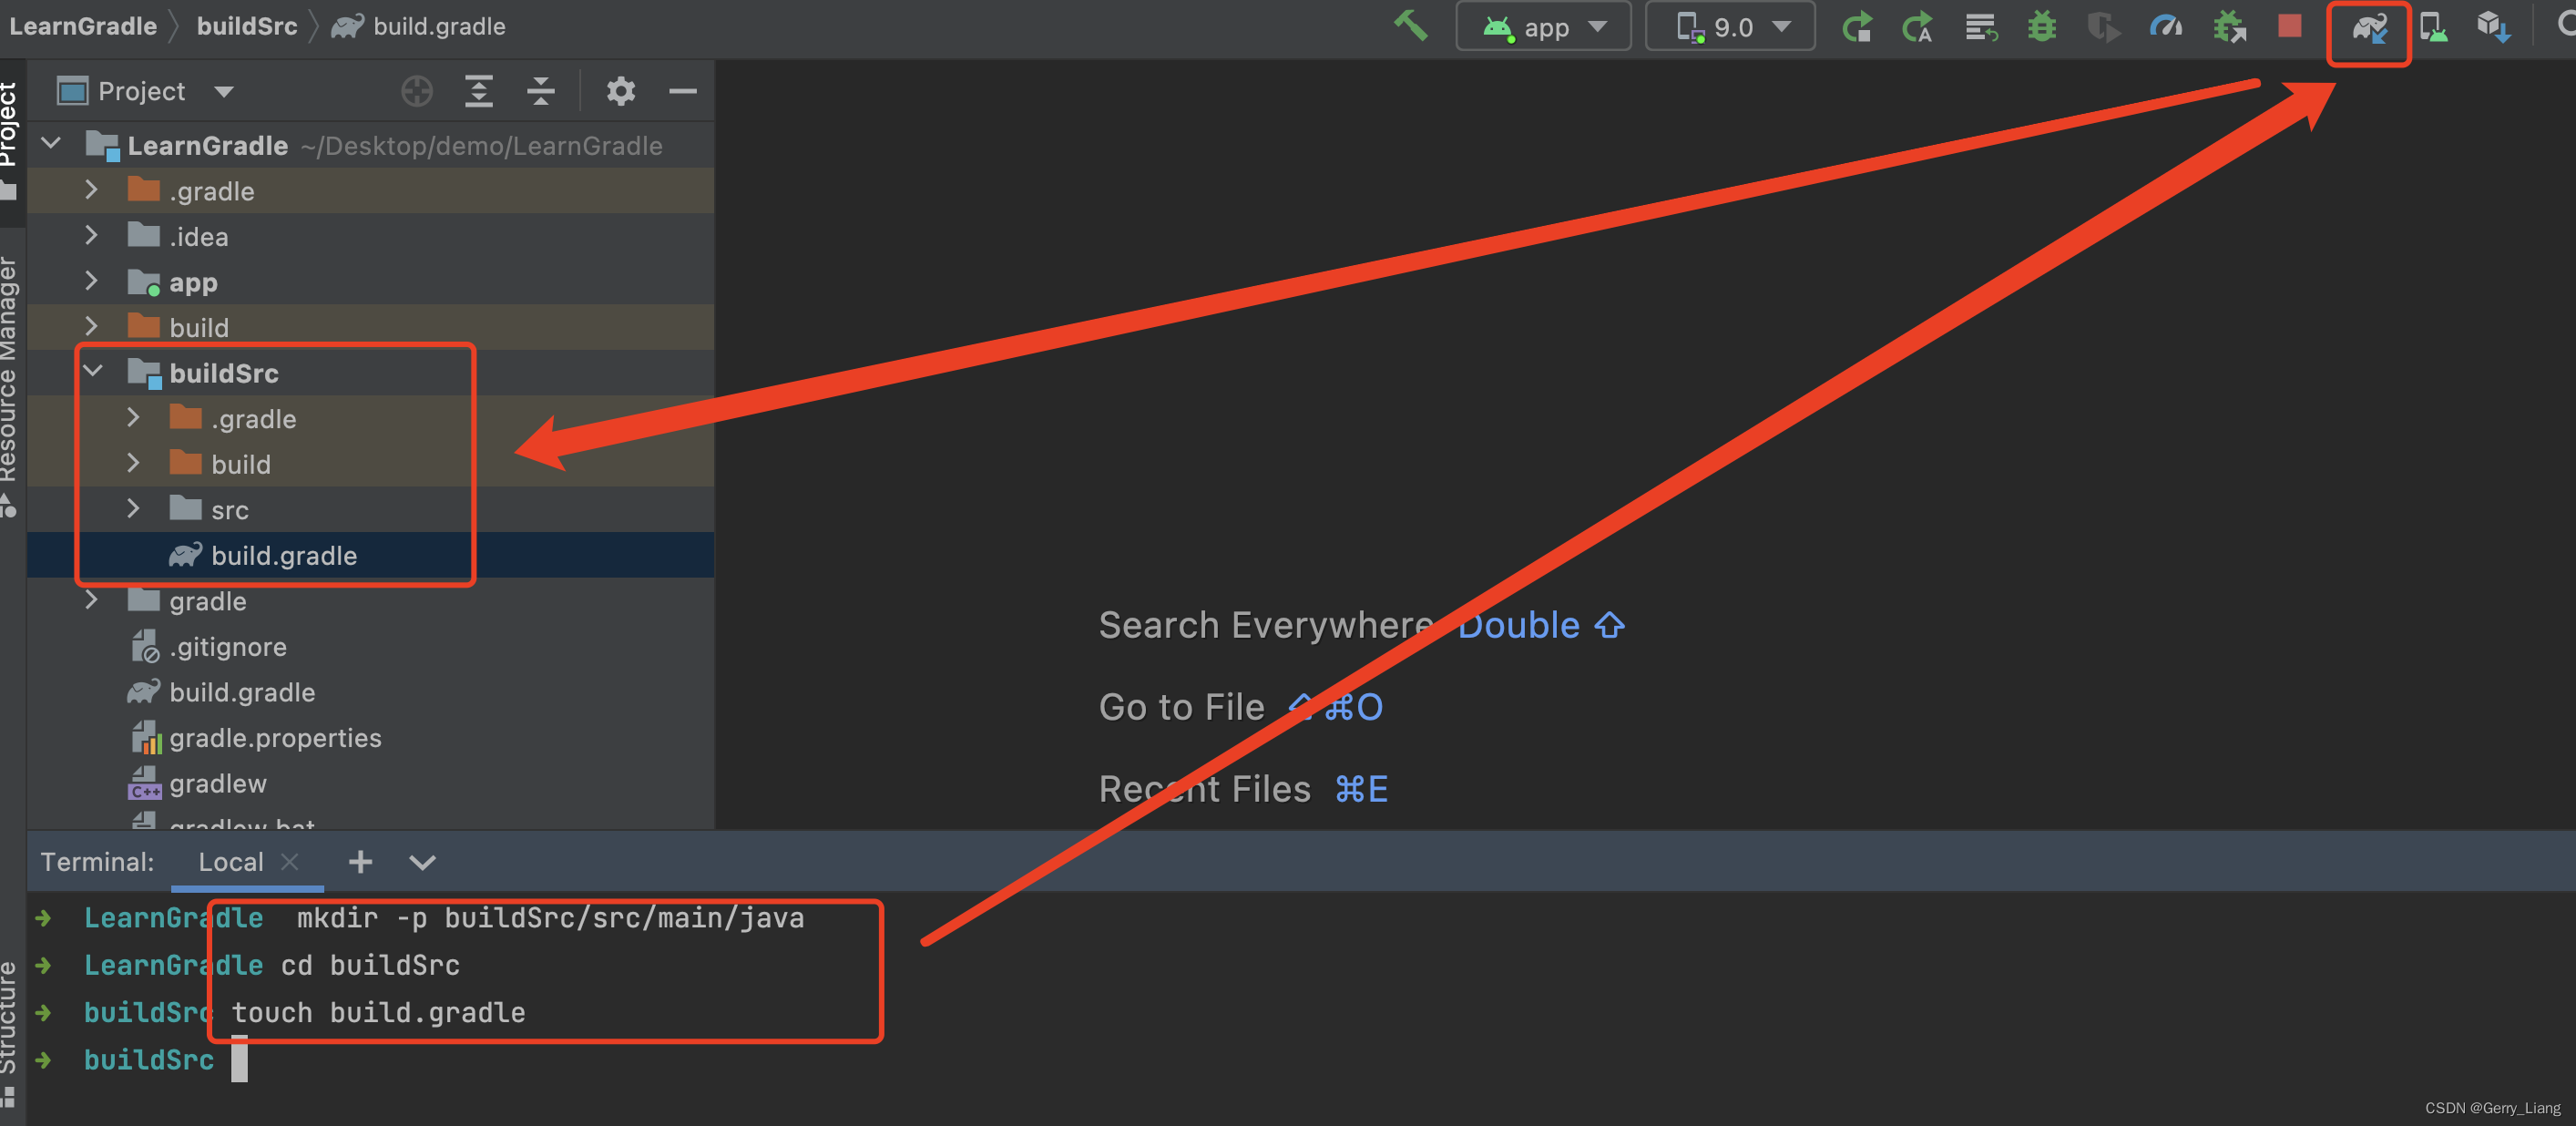Click the terminal prompt input line

click(240, 1060)
